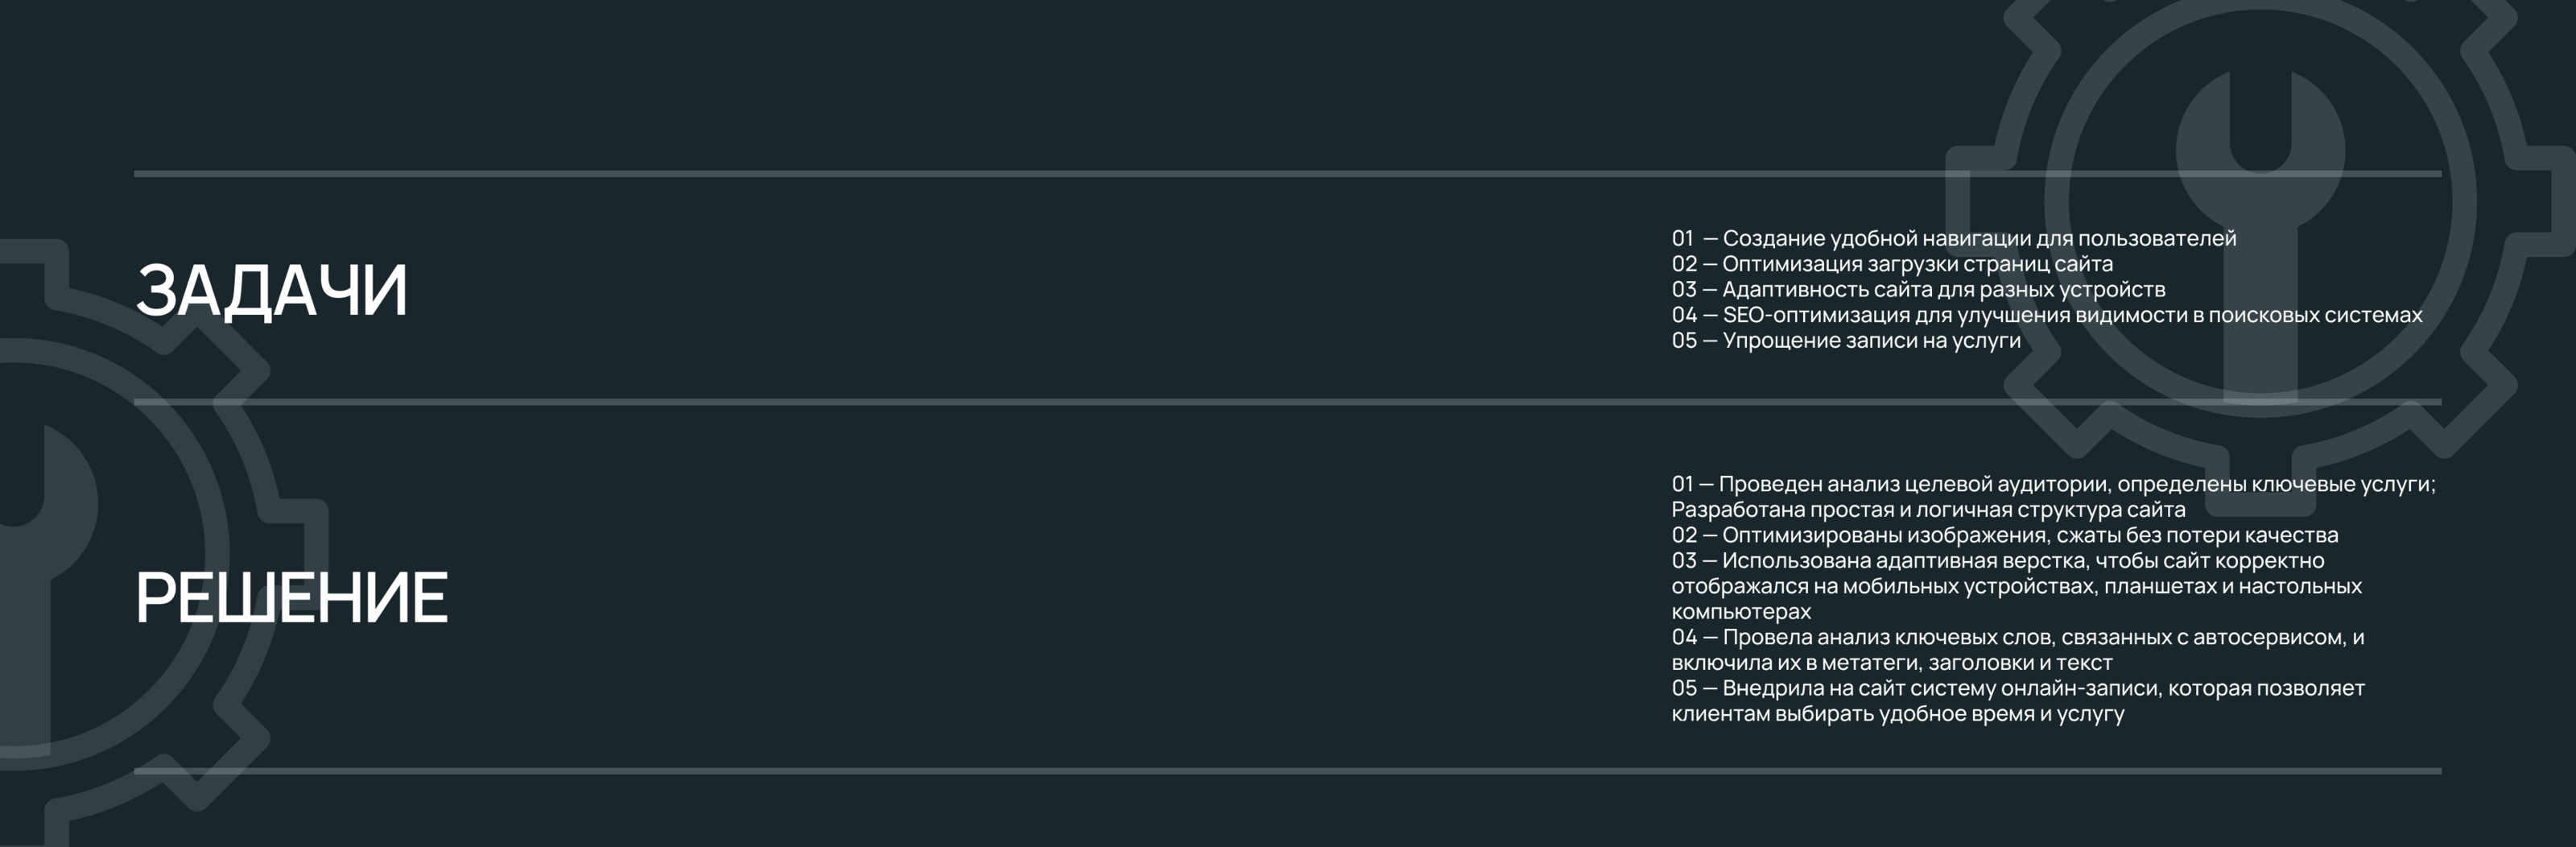Click task 03 Адаптивность сайта line
Screen dimensions: 2576x847
coord(1918,289)
